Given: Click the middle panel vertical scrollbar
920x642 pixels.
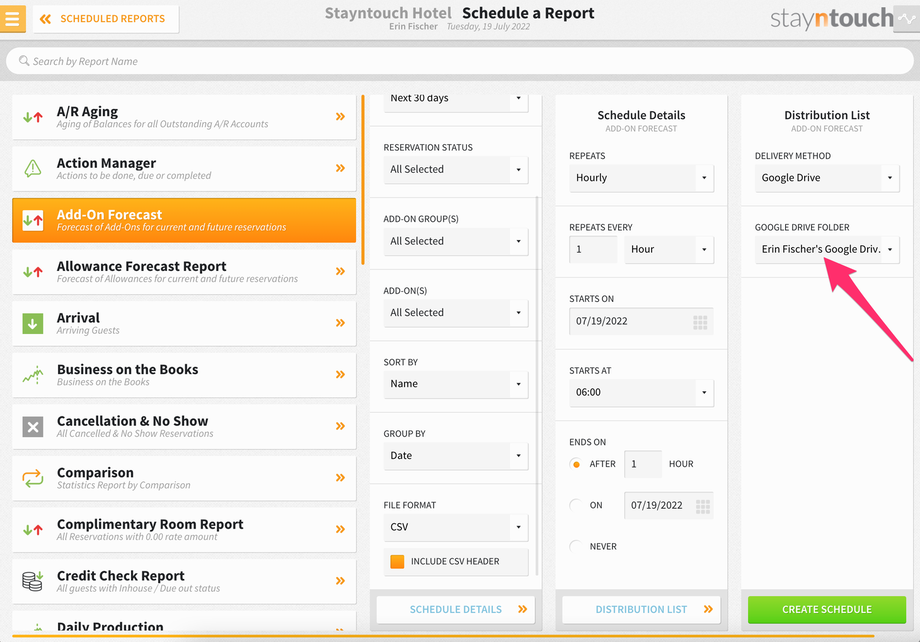Looking at the screenshot, I should pyautogui.click(x=537, y=384).
